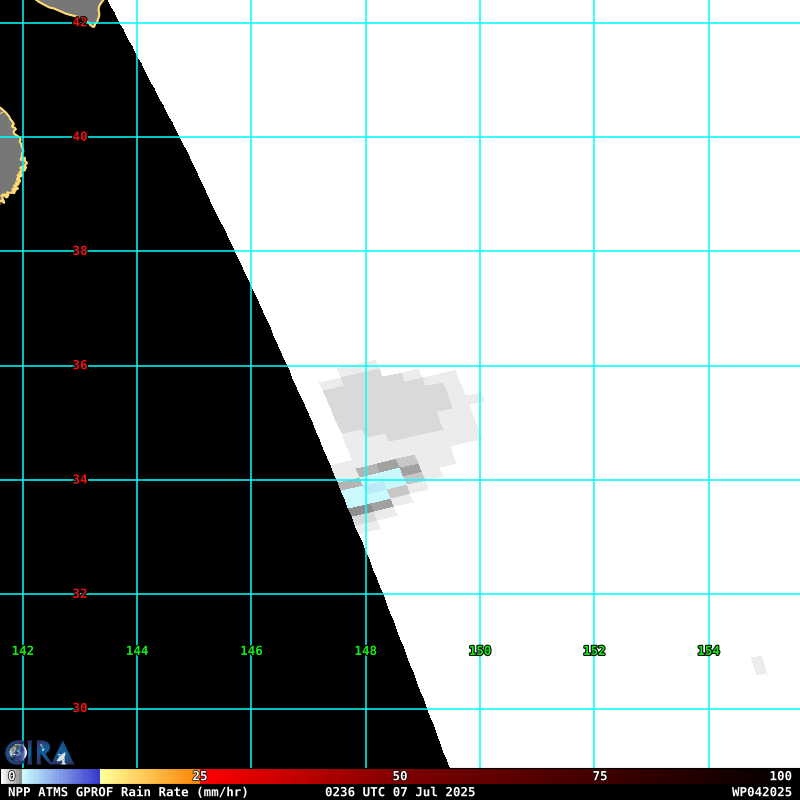Click the green 142 longitude label
800x800 pixels.
coord(23,651)
